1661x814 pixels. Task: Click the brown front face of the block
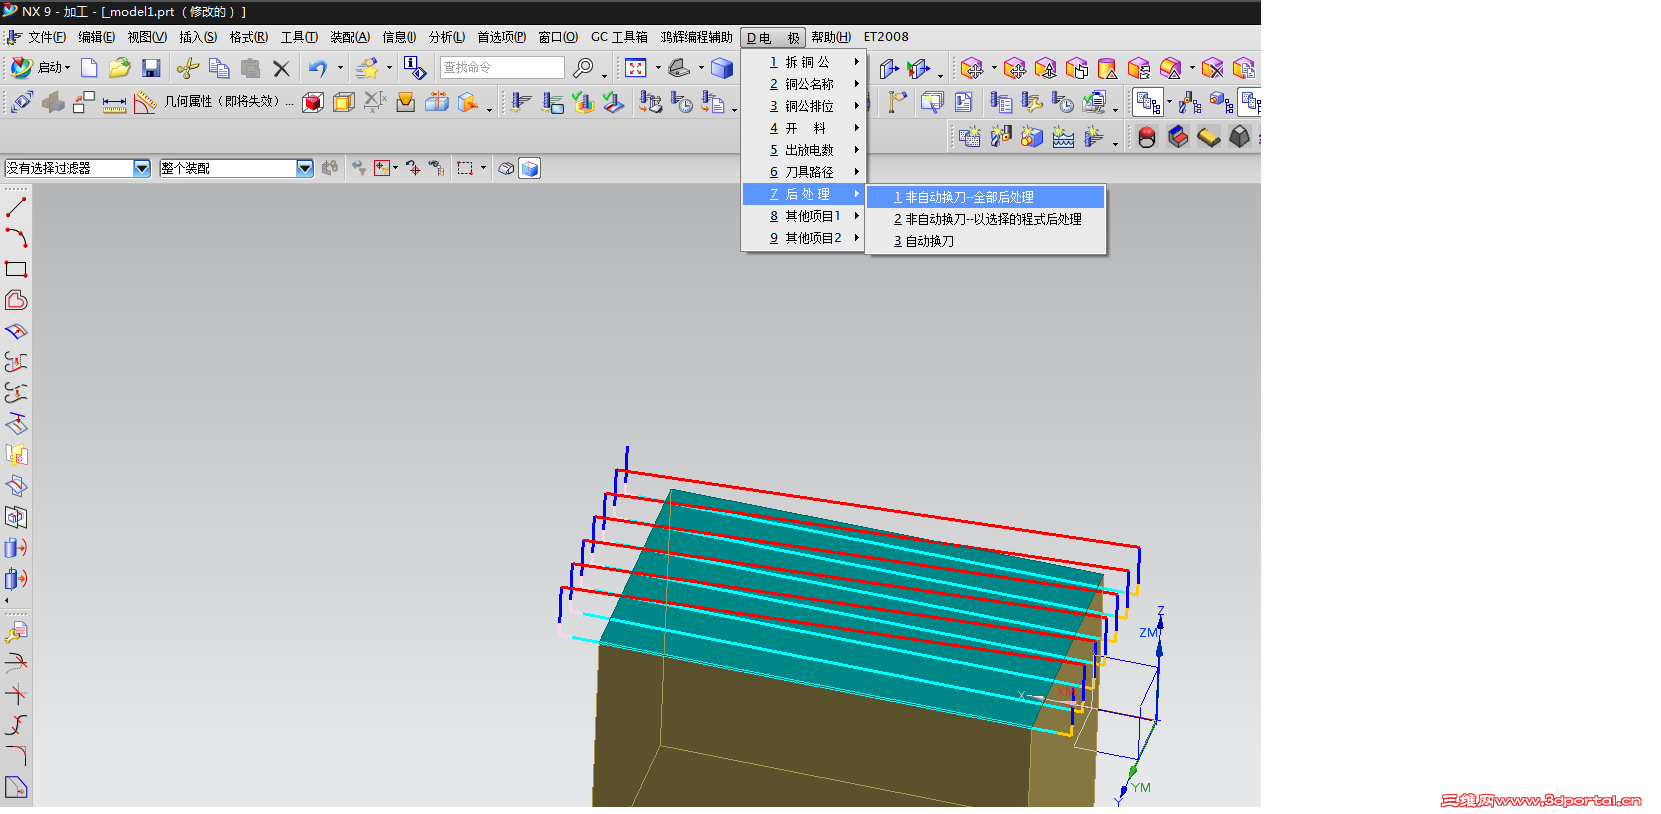point(810,740)
